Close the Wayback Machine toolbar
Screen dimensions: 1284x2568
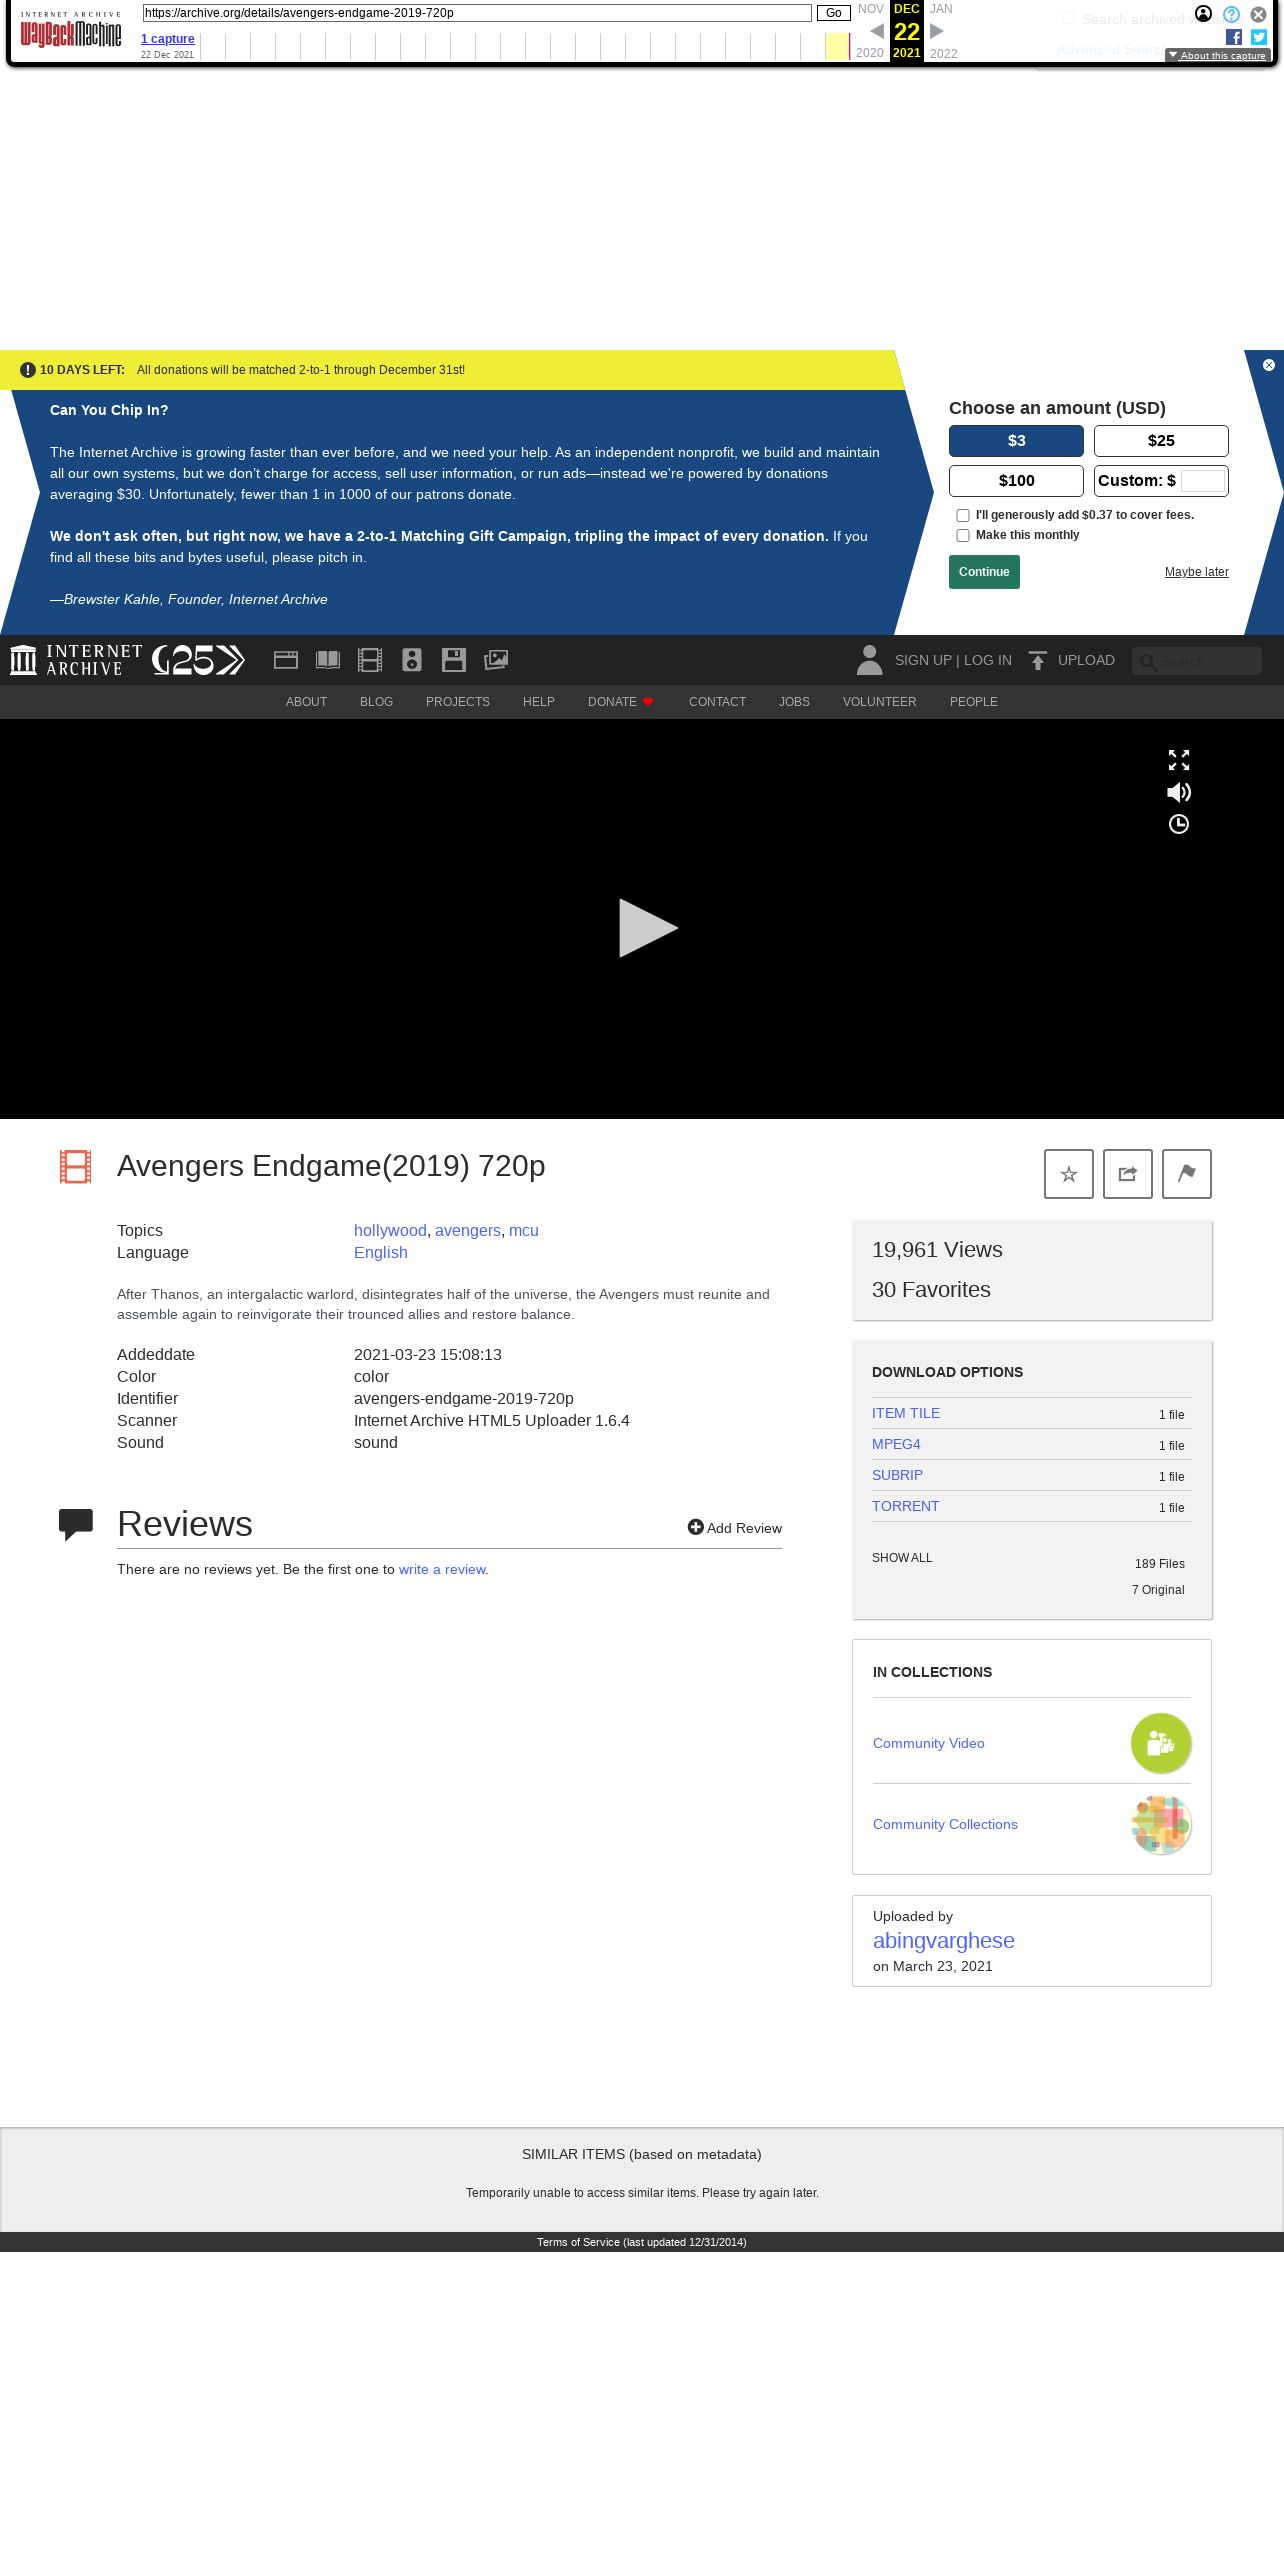coord(1259,14)
